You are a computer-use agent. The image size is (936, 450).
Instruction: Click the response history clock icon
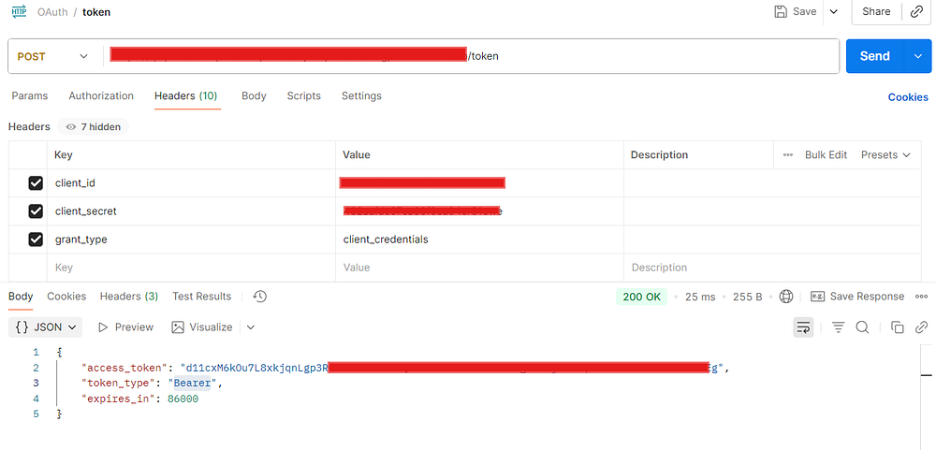(x=260, y=296)
